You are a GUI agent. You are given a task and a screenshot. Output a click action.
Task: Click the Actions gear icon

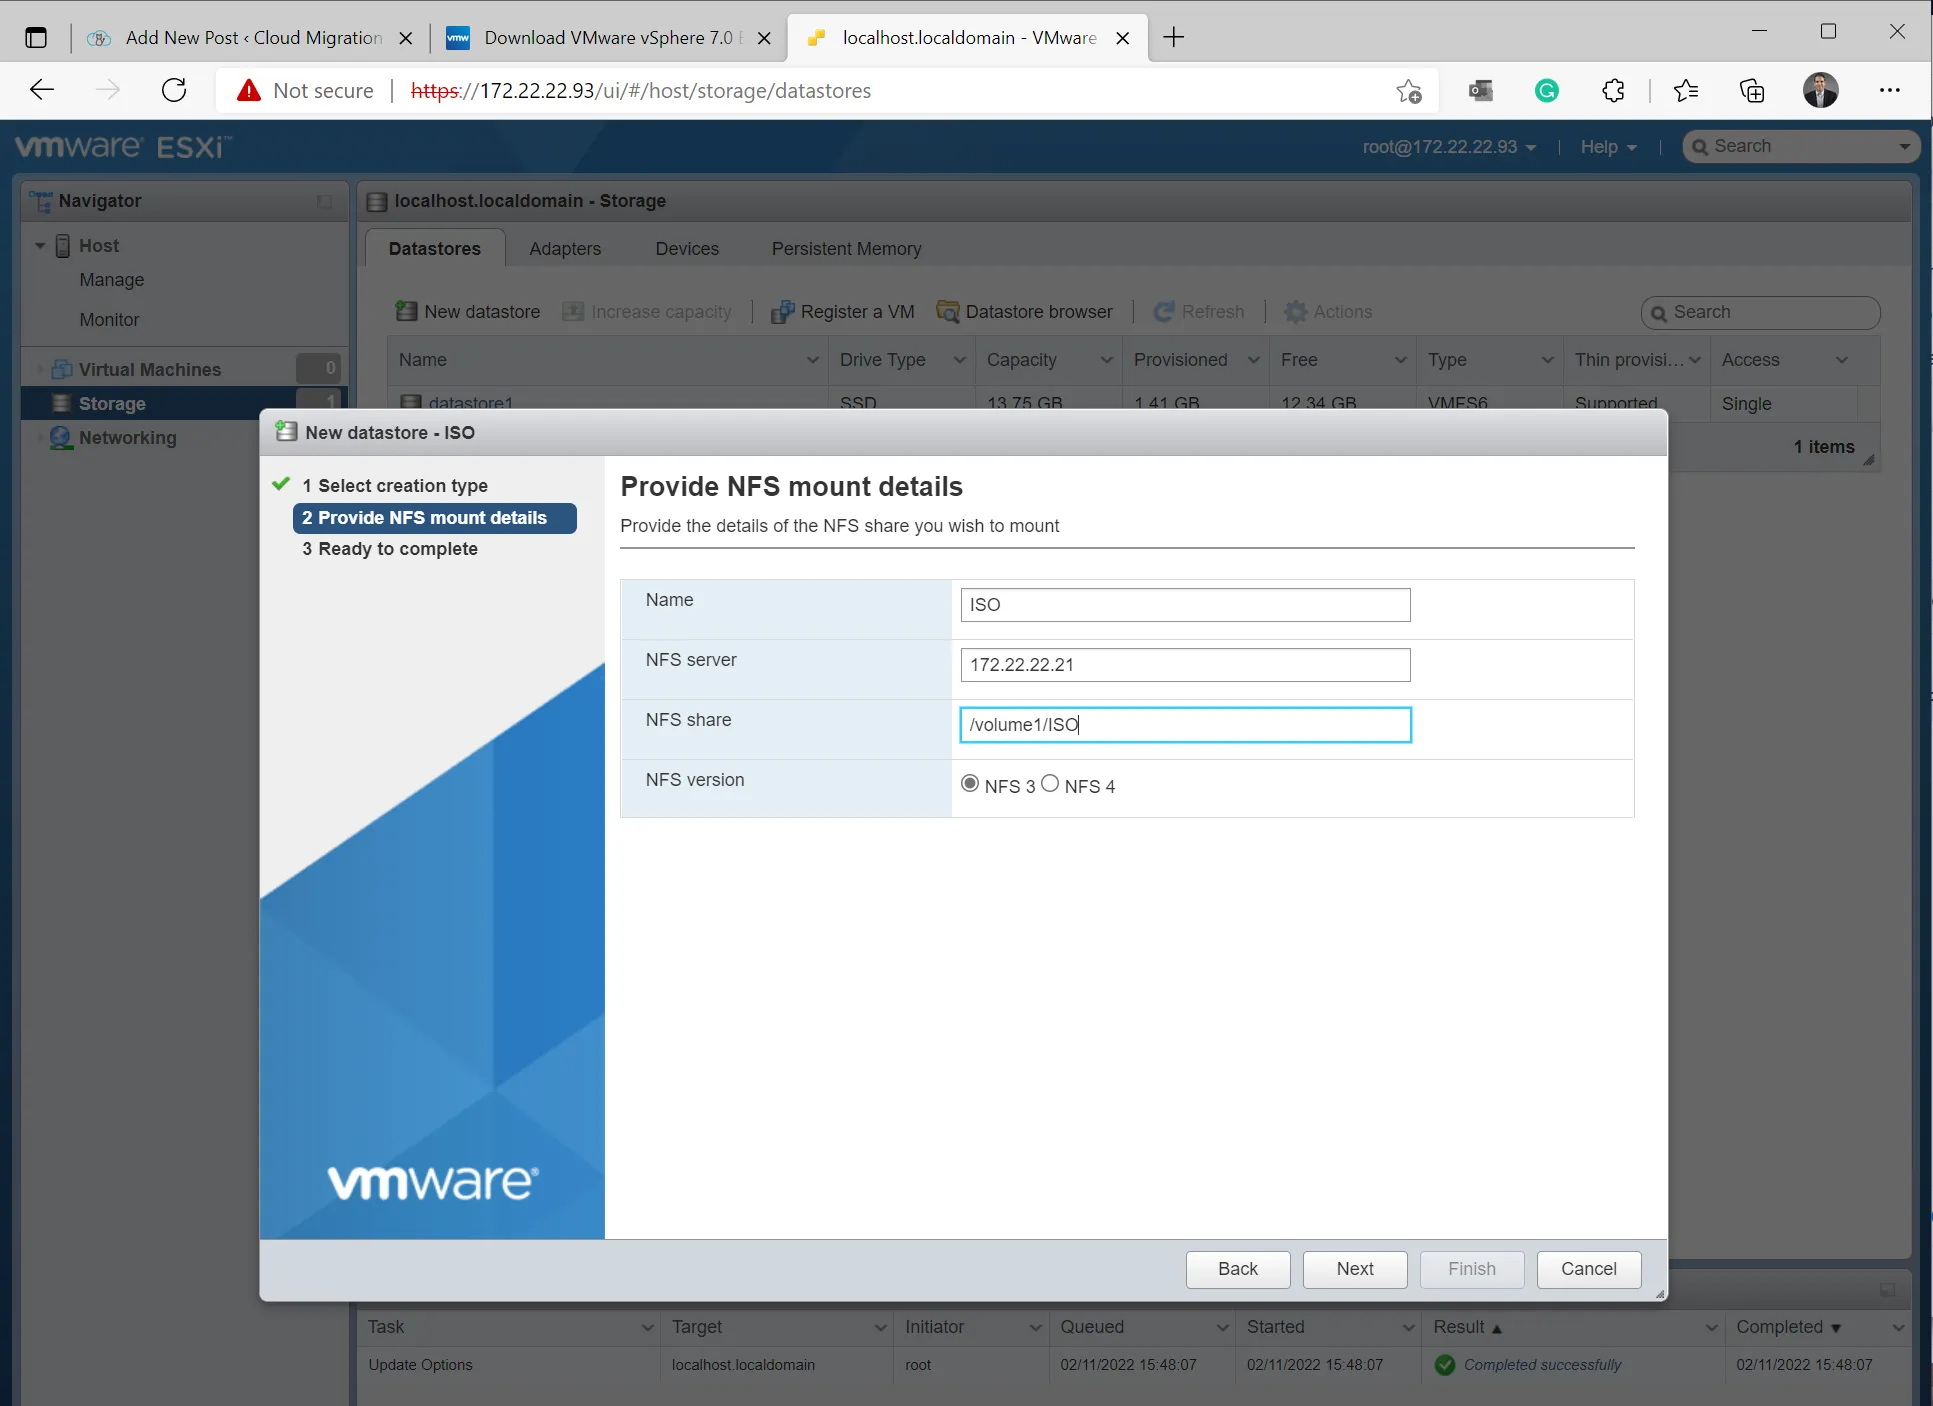tap(1295, 312)
